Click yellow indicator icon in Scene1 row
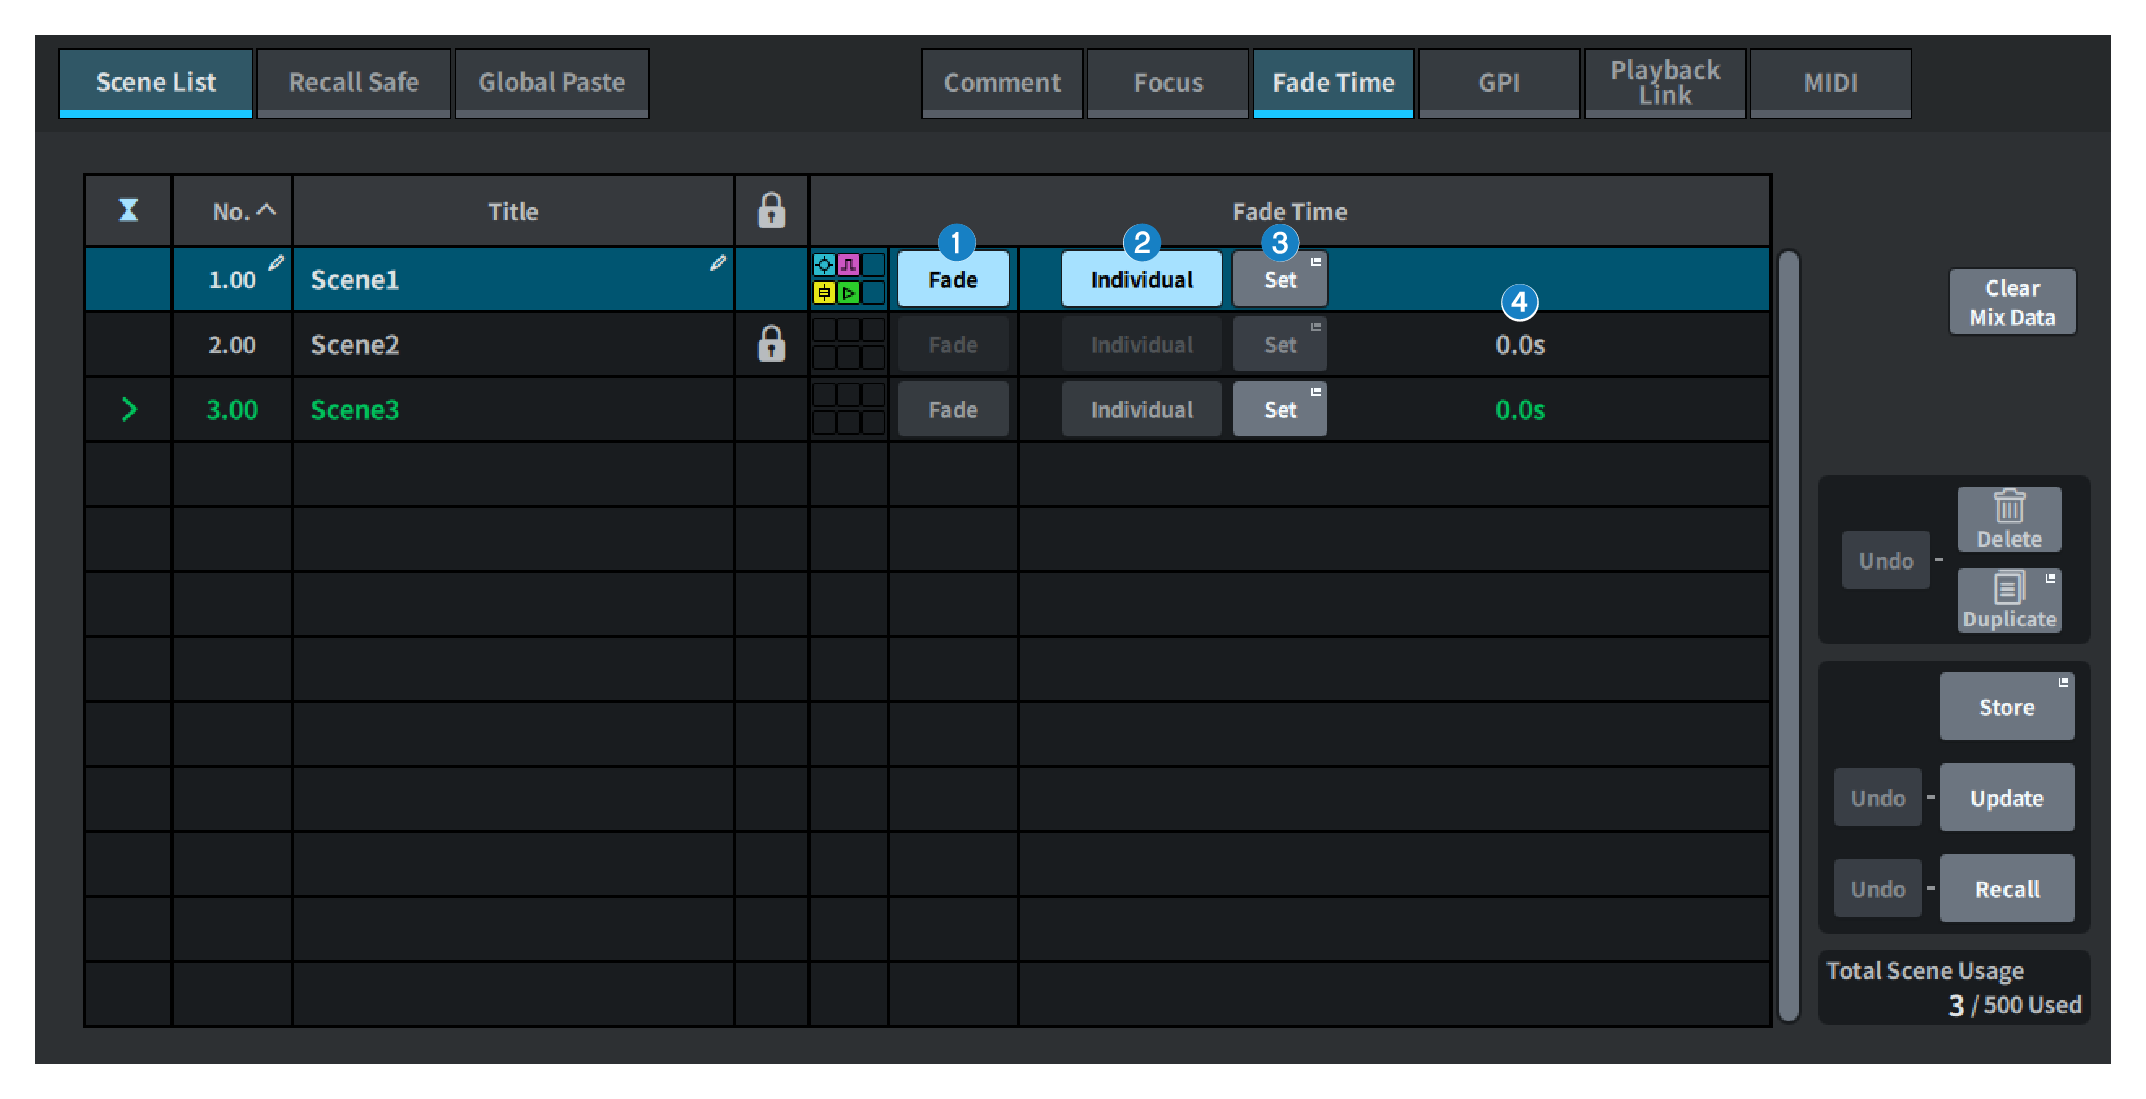The image size is (2146, 1099). pos(824,293)
